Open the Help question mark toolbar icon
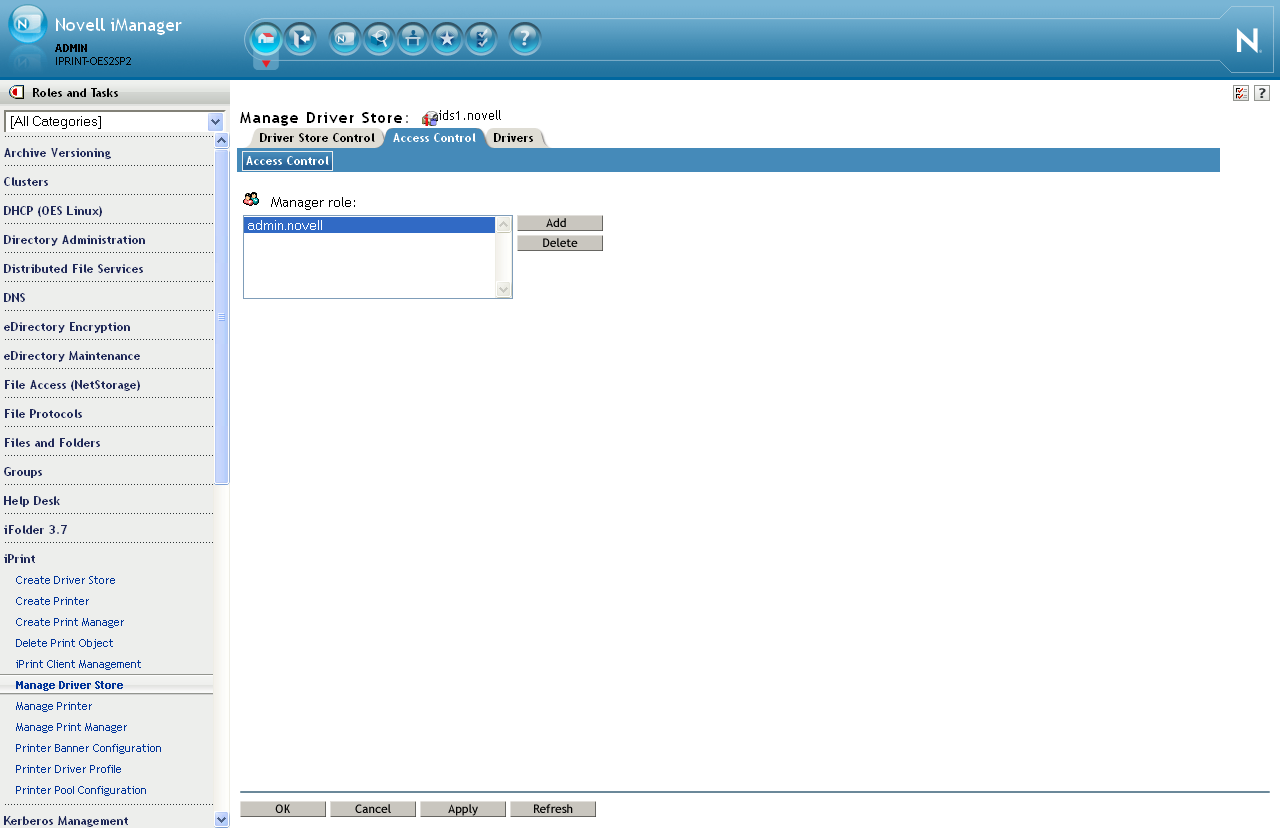 click(x=525, y=39)
